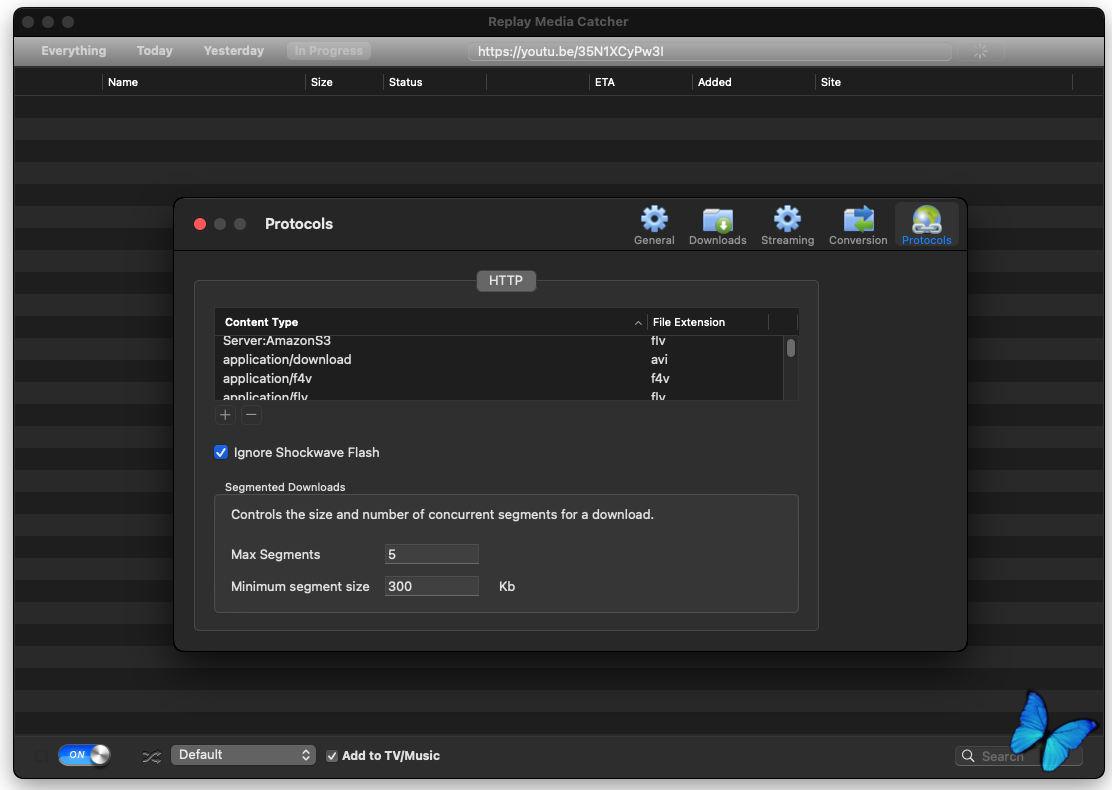The image size is (1112, 790).
Task: Show the Everything filter list
Action: tap(73, 51)
